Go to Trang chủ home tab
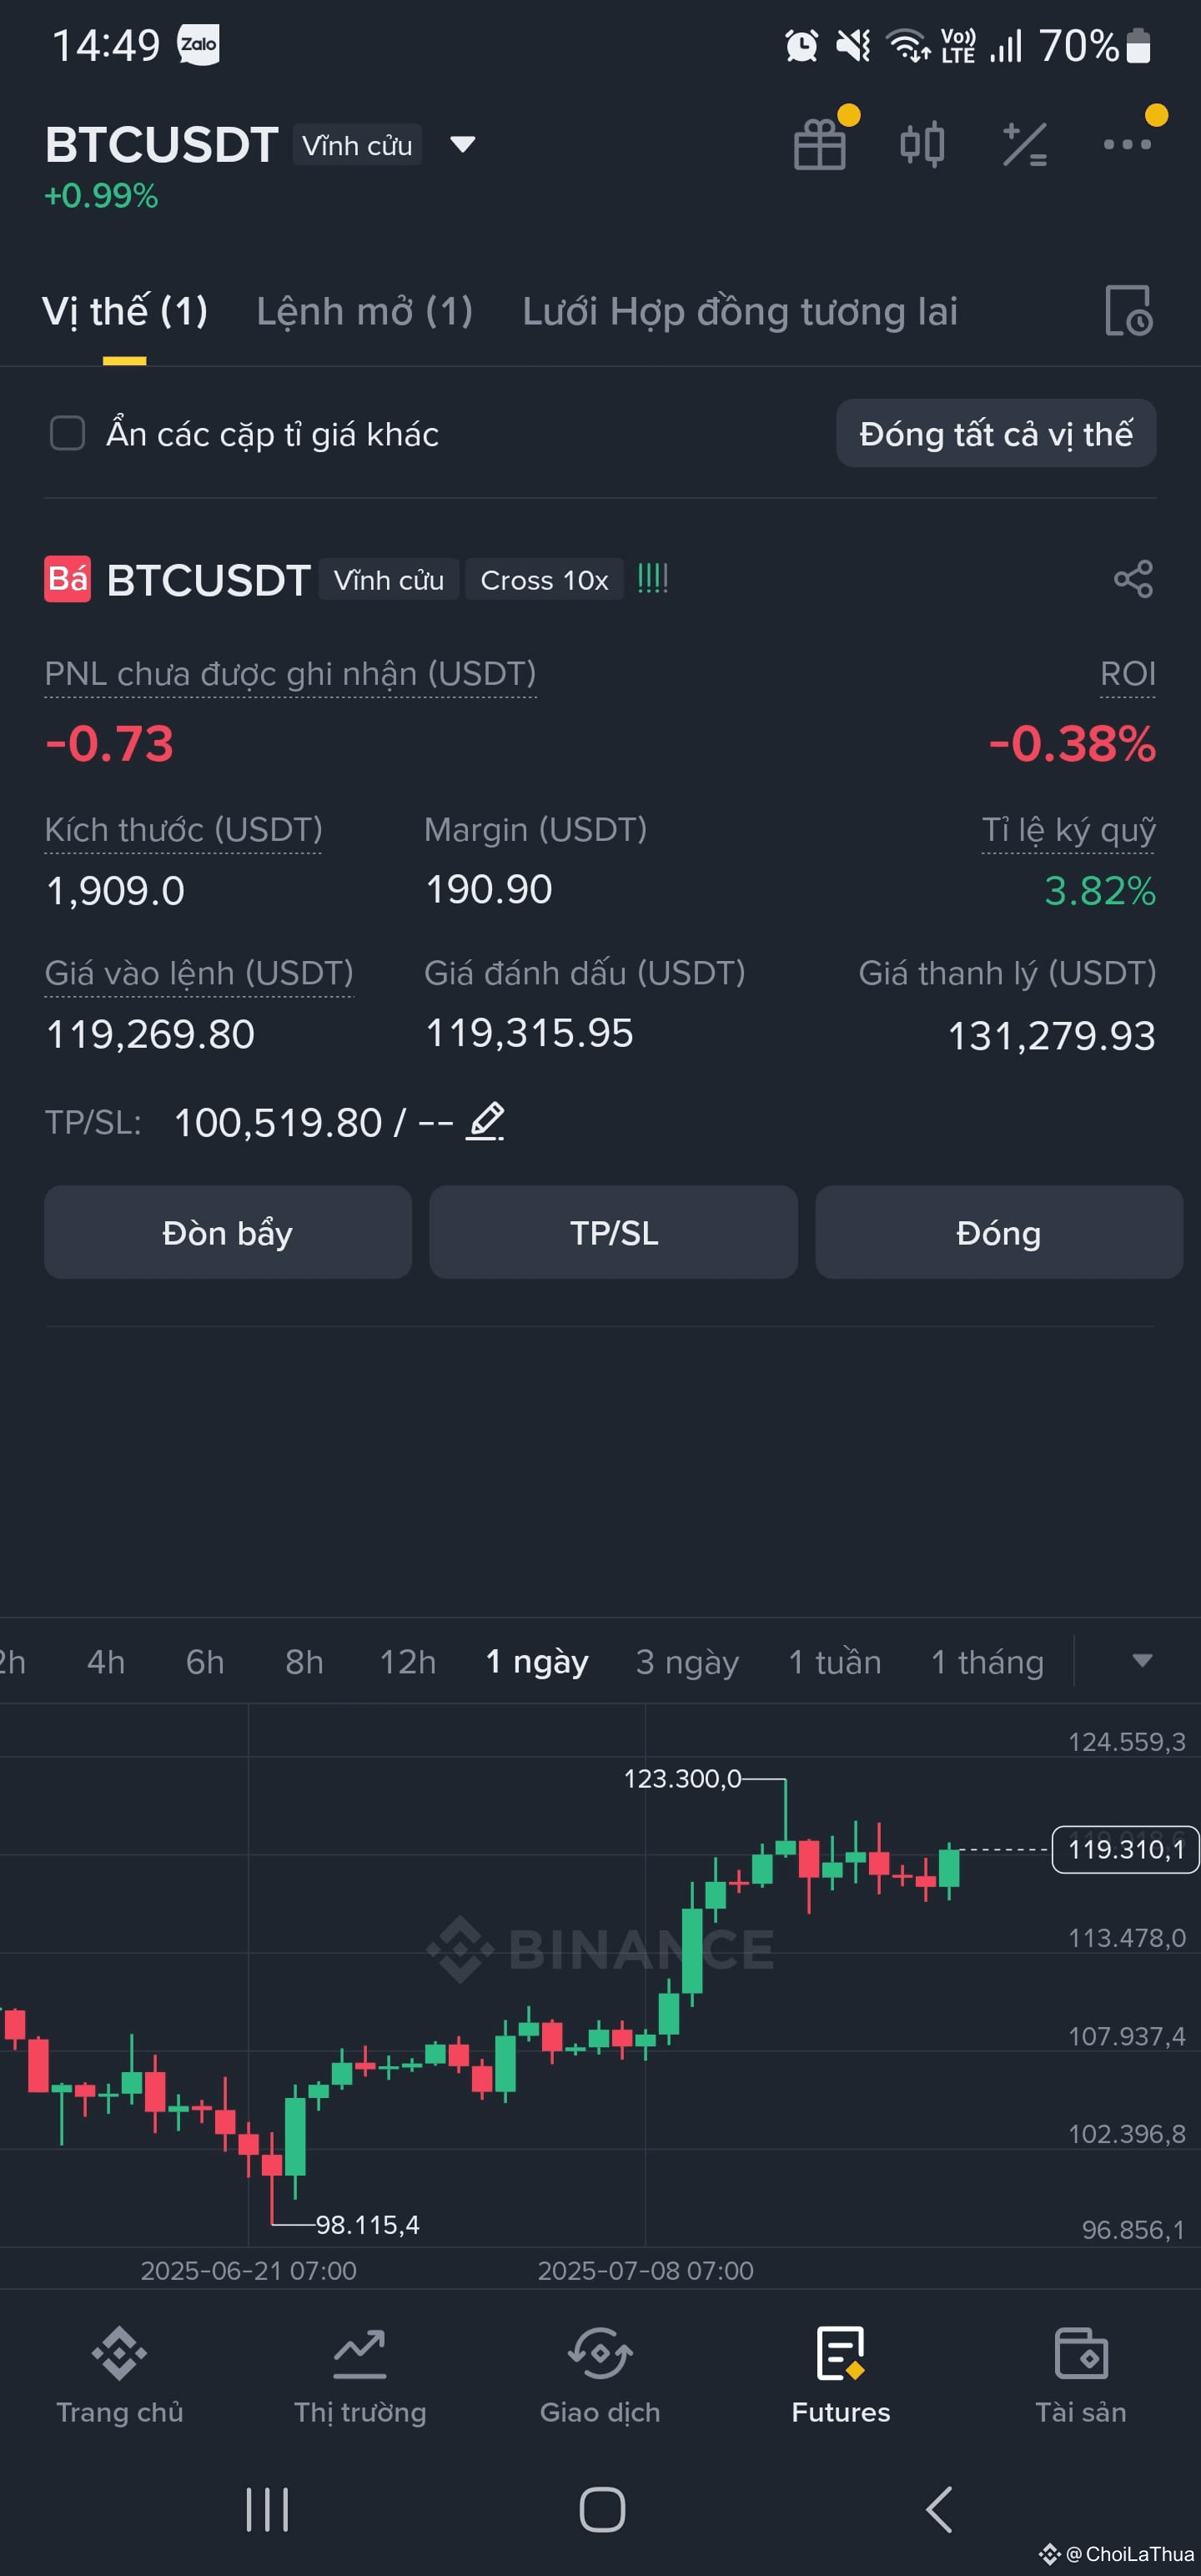The height and width of the screenshot is (2576, 1201). click(120, 2377)
